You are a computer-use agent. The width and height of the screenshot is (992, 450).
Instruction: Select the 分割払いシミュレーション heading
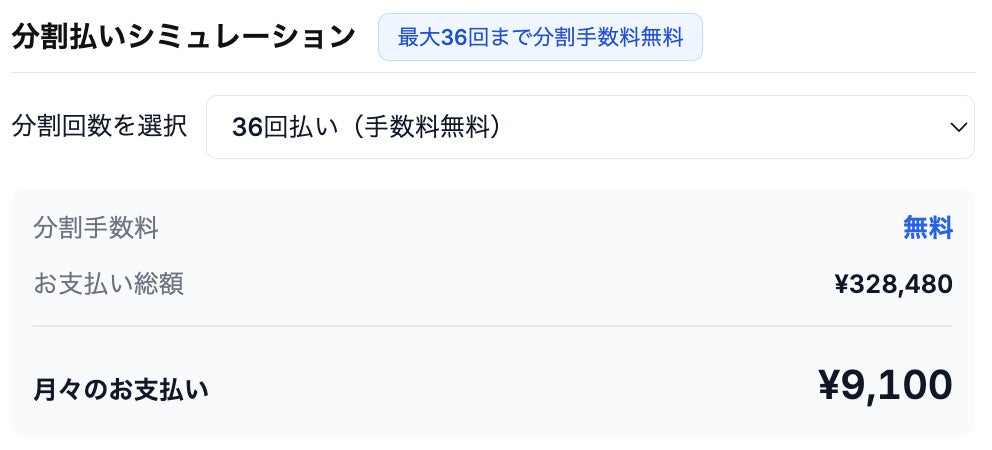(183, 37)
